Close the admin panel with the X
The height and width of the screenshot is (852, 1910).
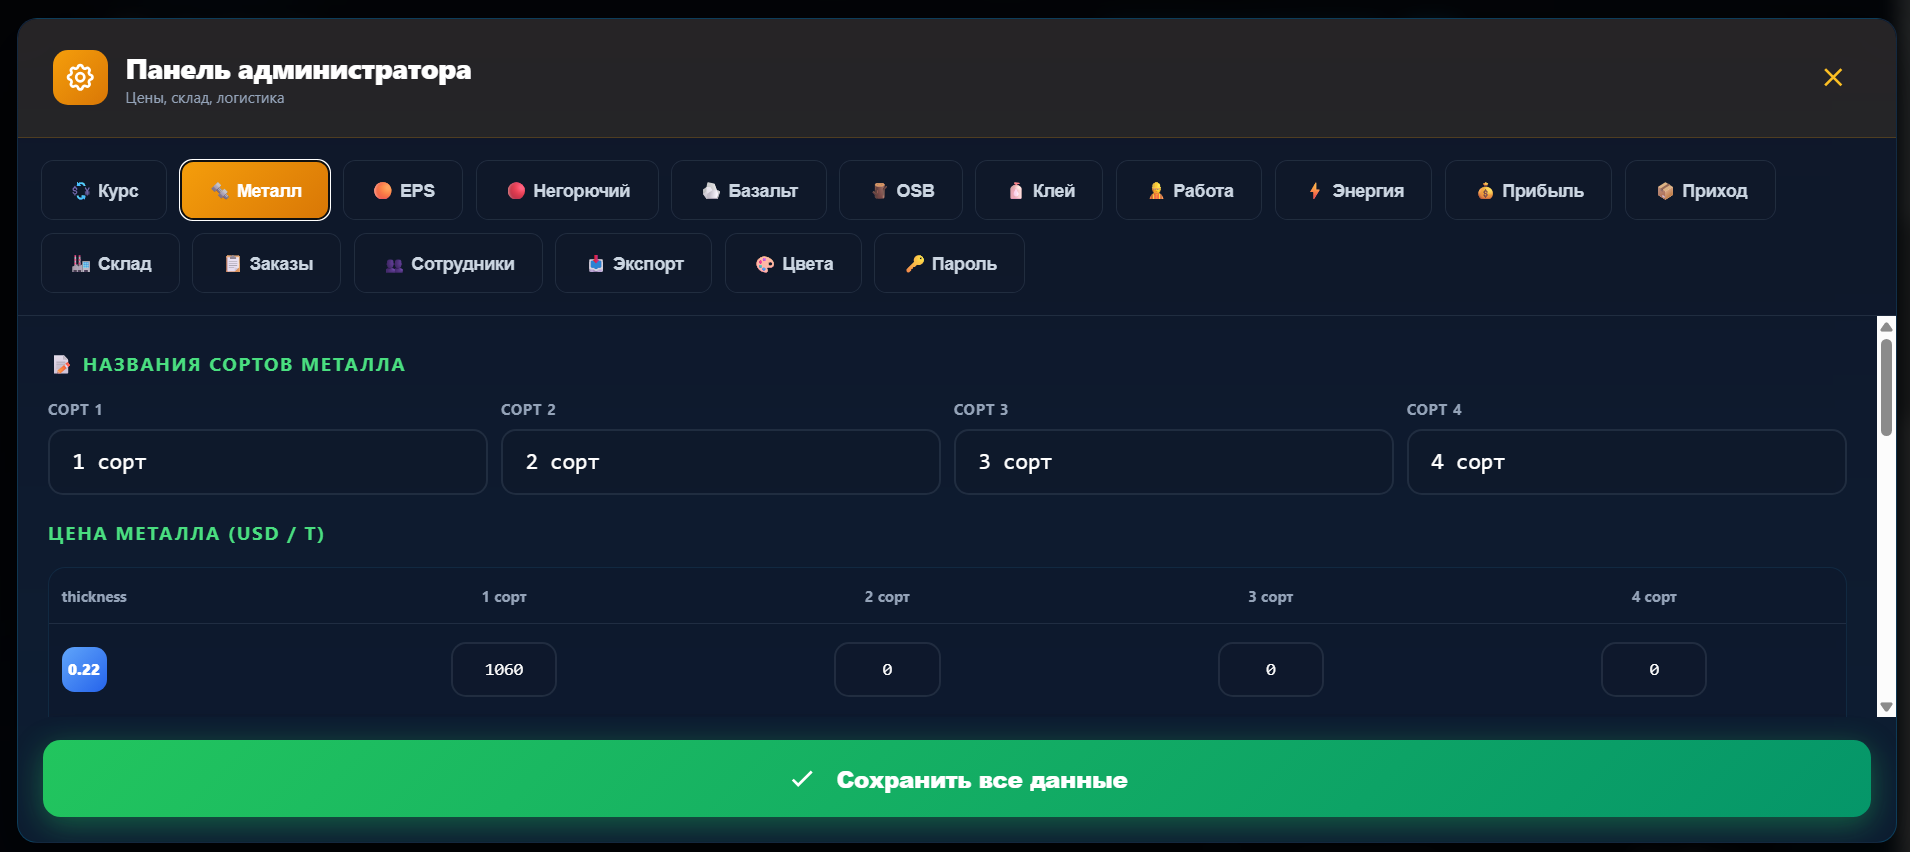click(x=1833, y=77)
